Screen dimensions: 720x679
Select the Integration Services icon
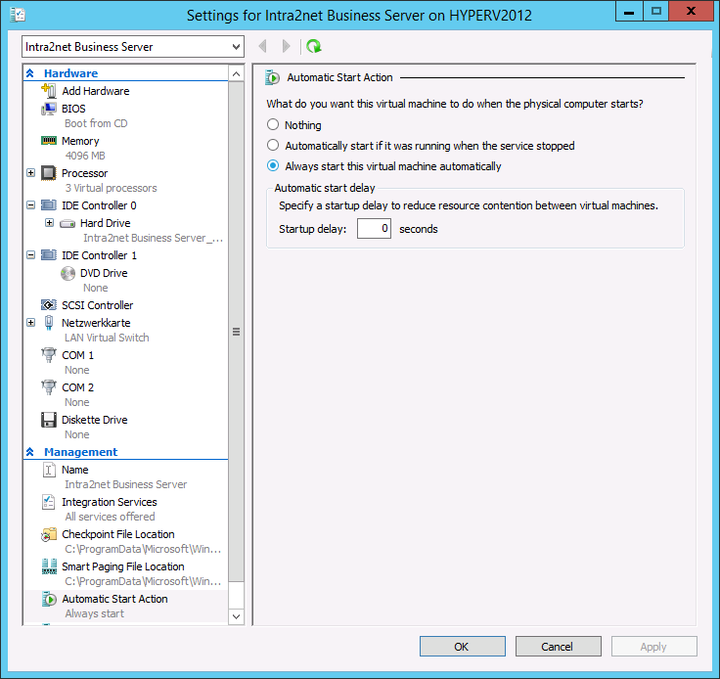tap(49, 502)
